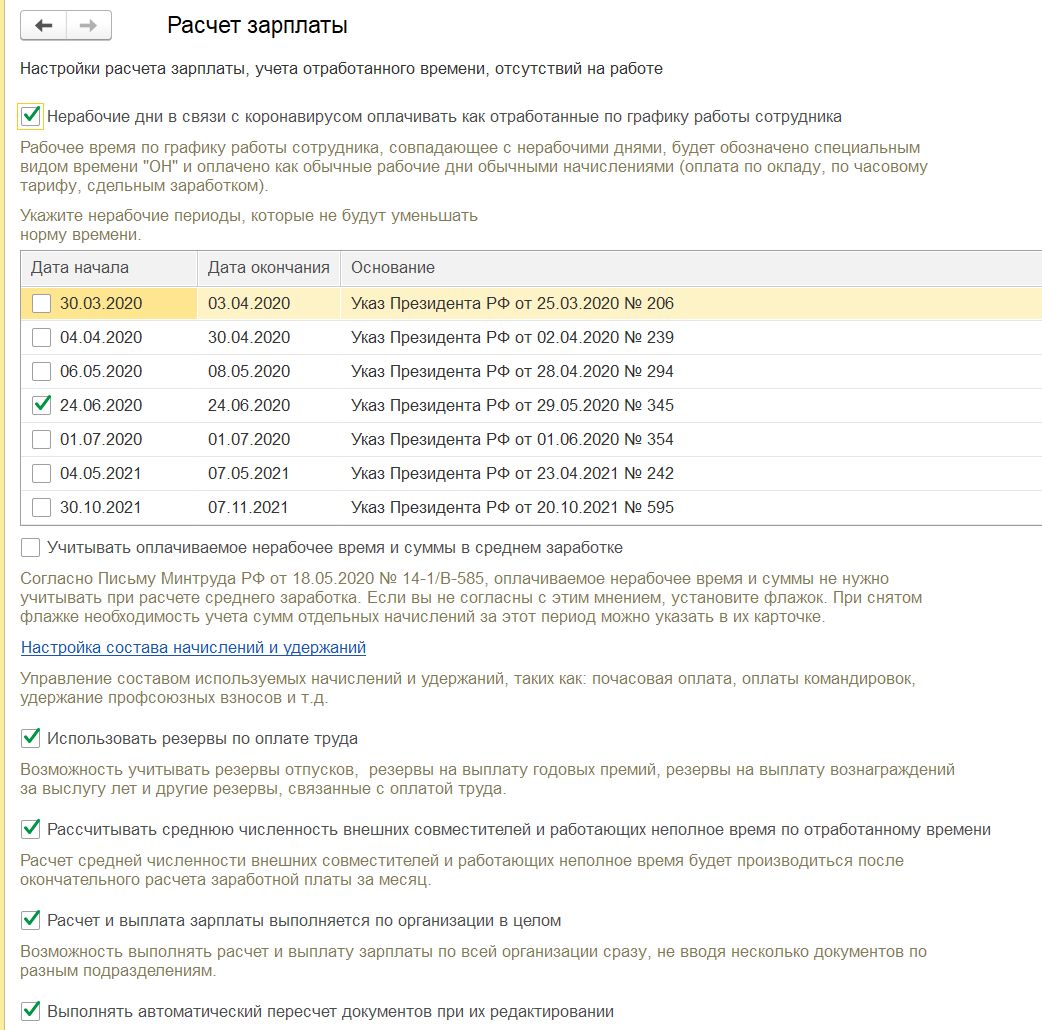Enable the 04.04.2020 period checkbox

(x=41, y=338)
